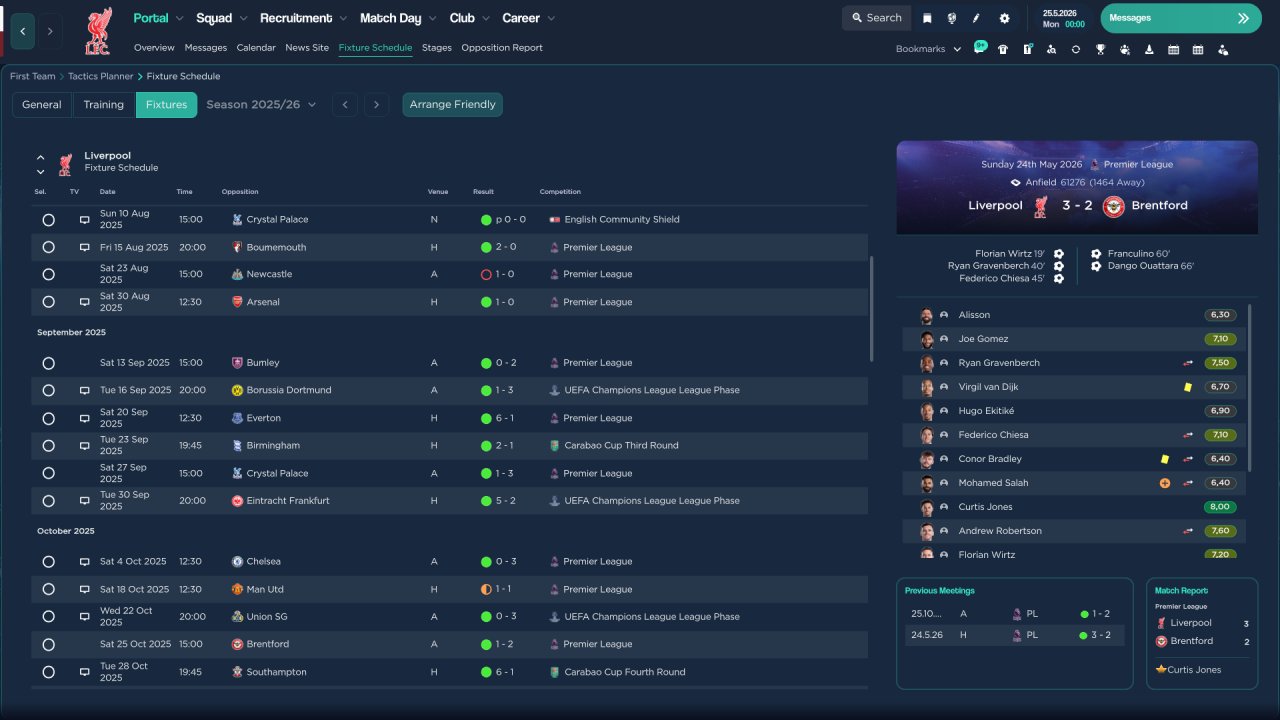Click the Liverpool crest in match summary scoreline

coord(1041,206)
